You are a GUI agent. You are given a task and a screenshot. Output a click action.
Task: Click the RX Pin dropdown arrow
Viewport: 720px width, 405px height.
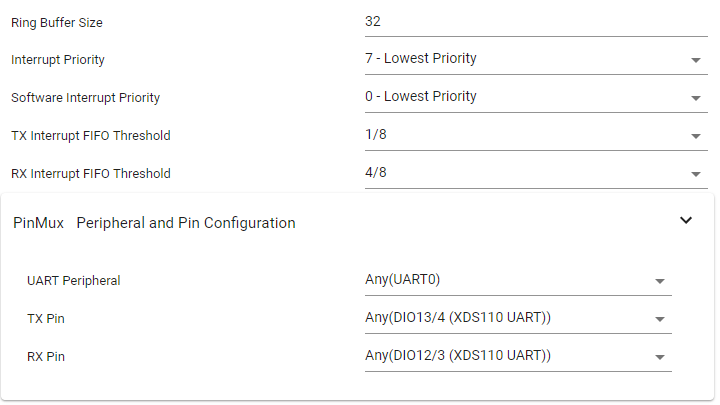tap(660, 357)
